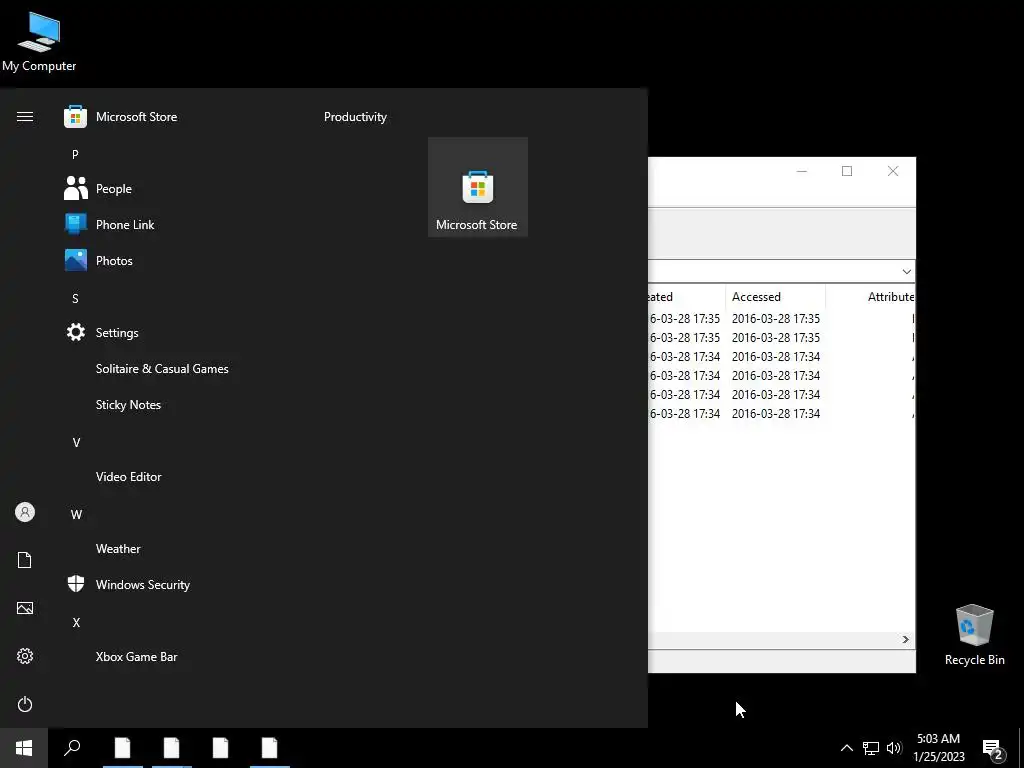The height and width of the screenshot is (768, 1024).
Task: Maximize the background window
Action: point(847,171)
